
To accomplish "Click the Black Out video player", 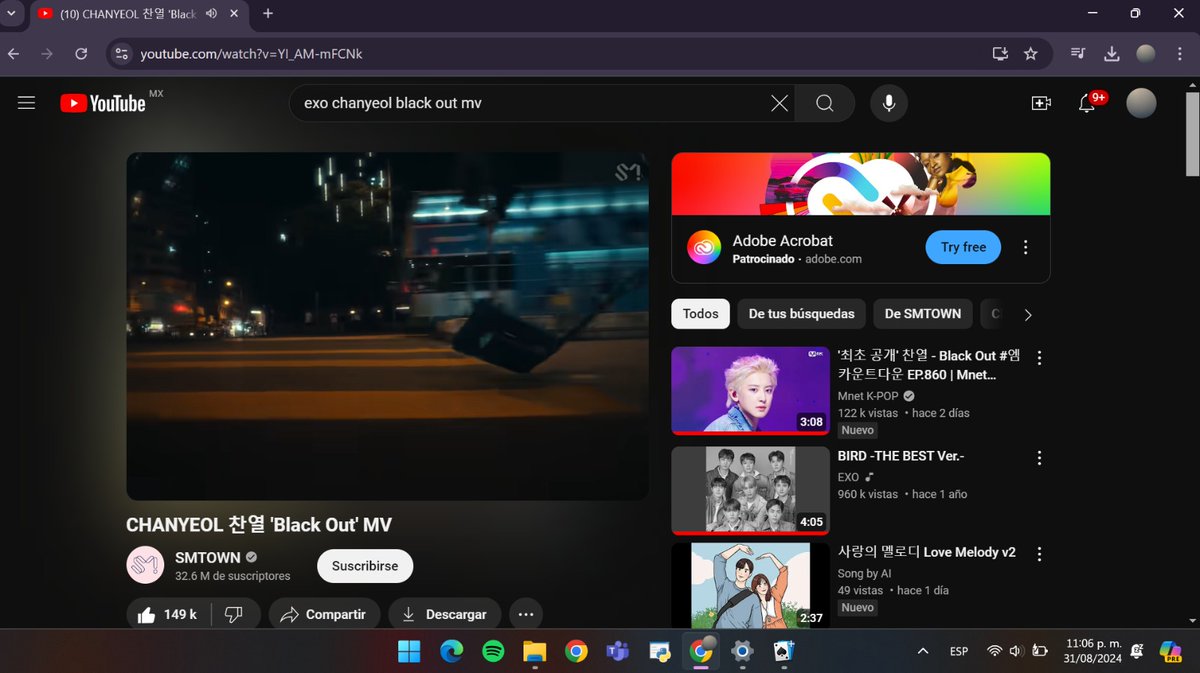I will pyautogui.click(x=387, y=326).
